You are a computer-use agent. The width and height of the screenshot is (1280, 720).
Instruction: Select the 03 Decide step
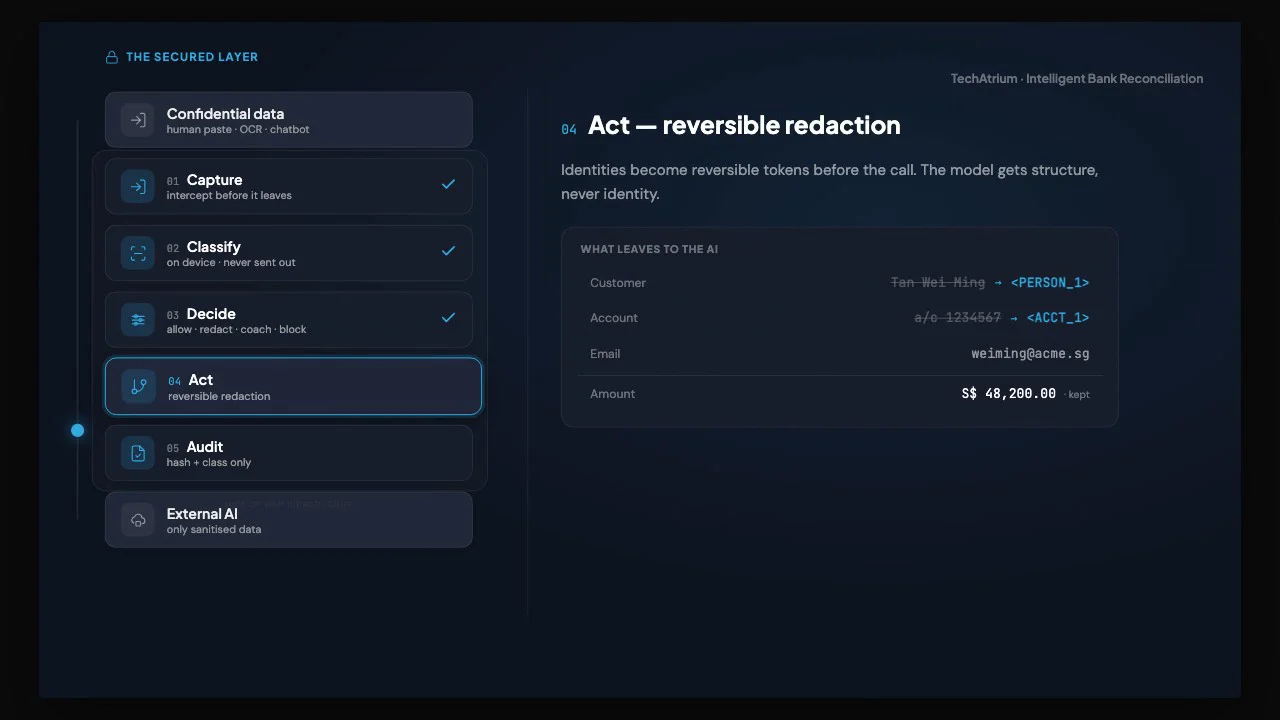pyautogui.click(x=289, y=320)
